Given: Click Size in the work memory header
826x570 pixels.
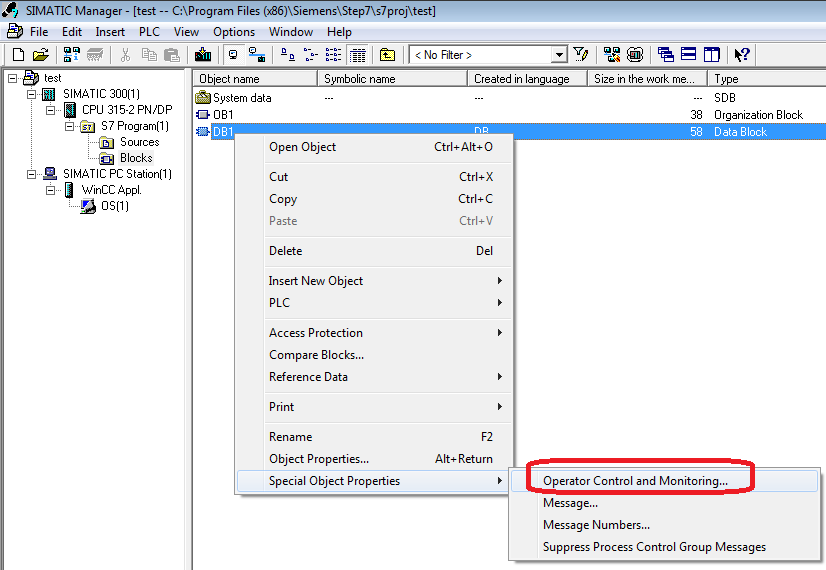Looking at the screenshot, I should coord(647,79).
